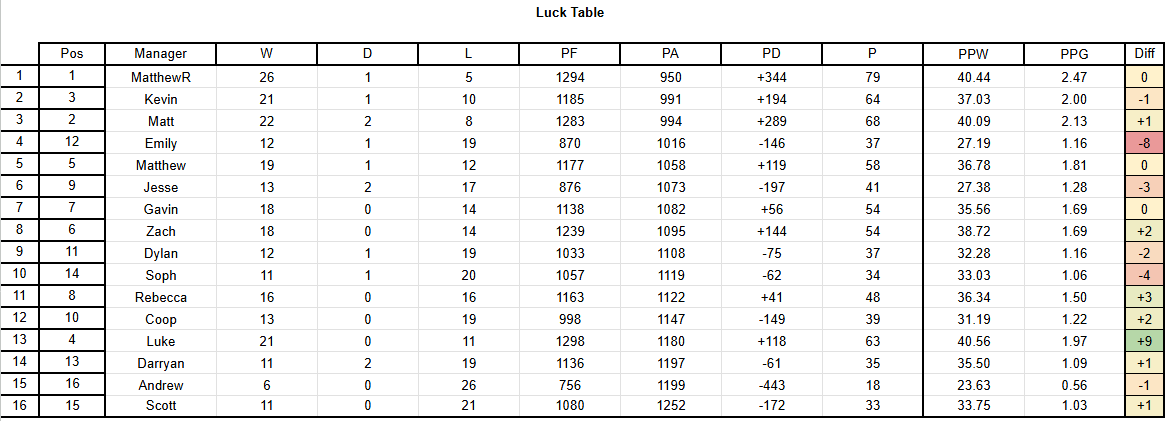Screen dimensions: 1168x421
Task: Select the Pos column header
Action: click(x=72, y=54)
